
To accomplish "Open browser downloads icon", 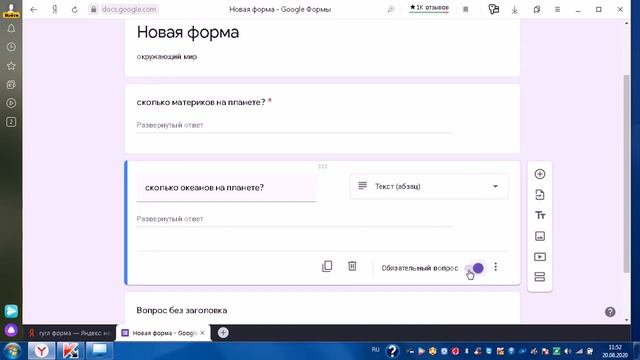I will (x=514, y=9).
